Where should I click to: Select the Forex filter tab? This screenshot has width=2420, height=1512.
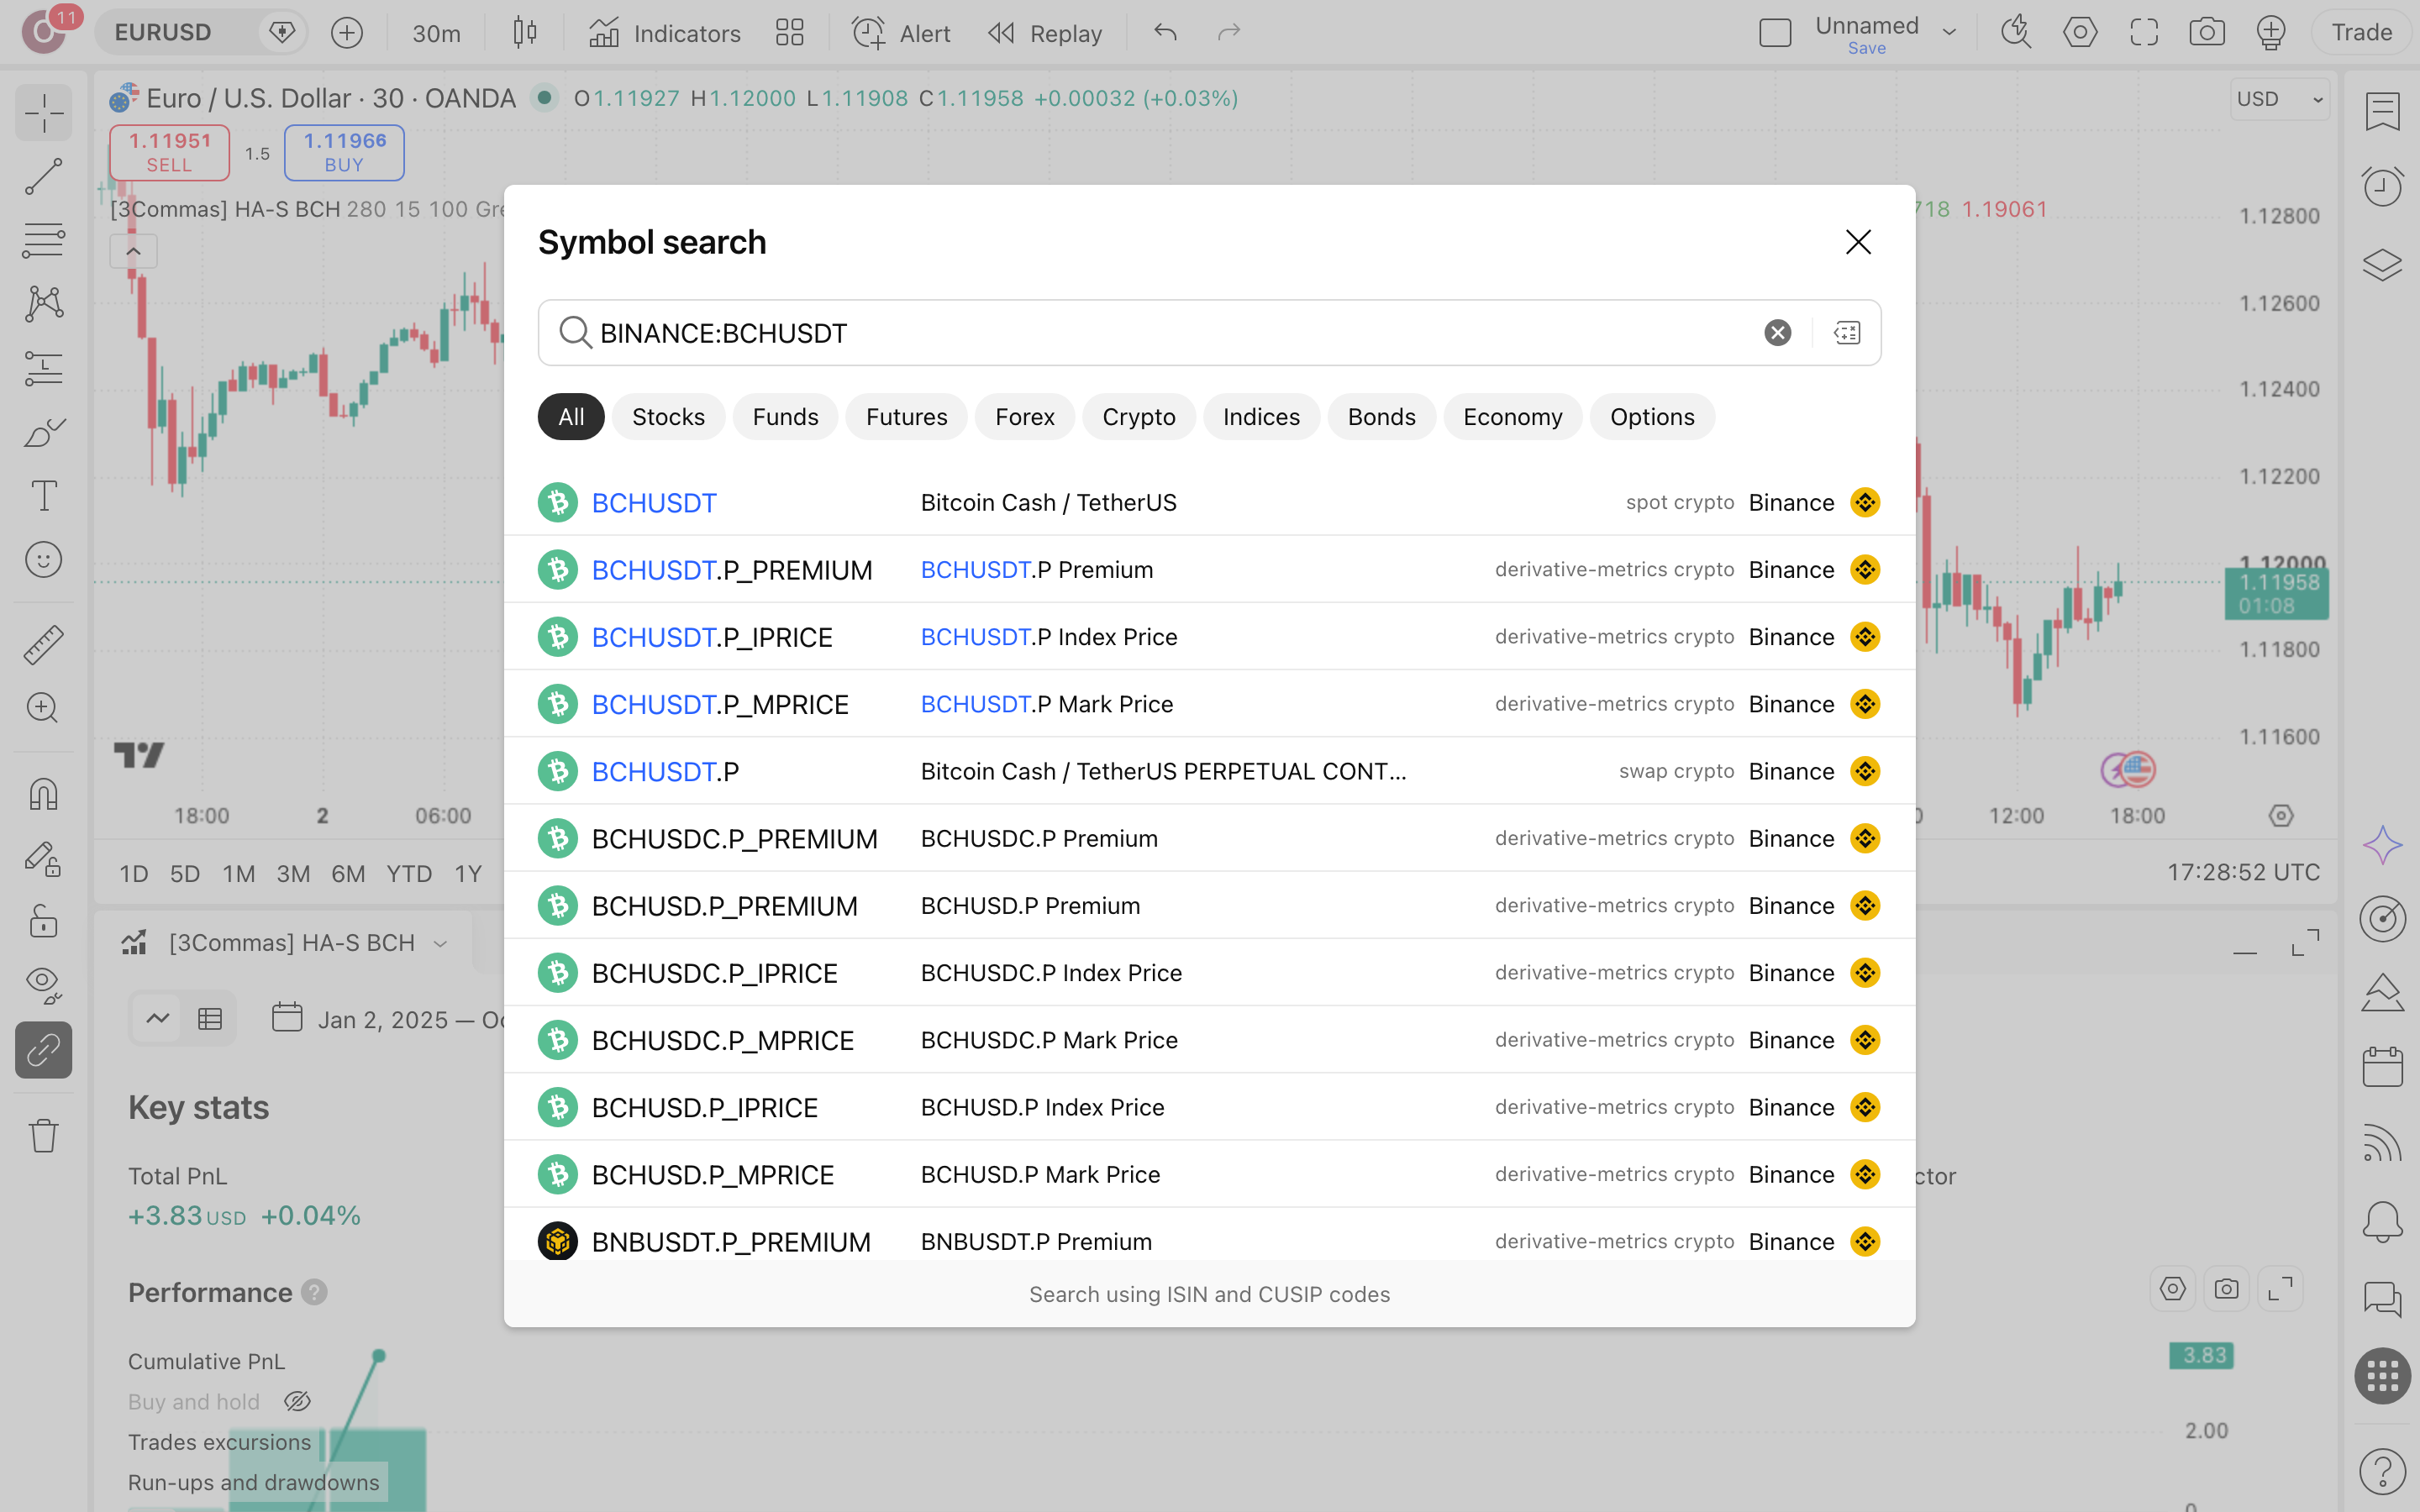click(x=1024, y=417)
